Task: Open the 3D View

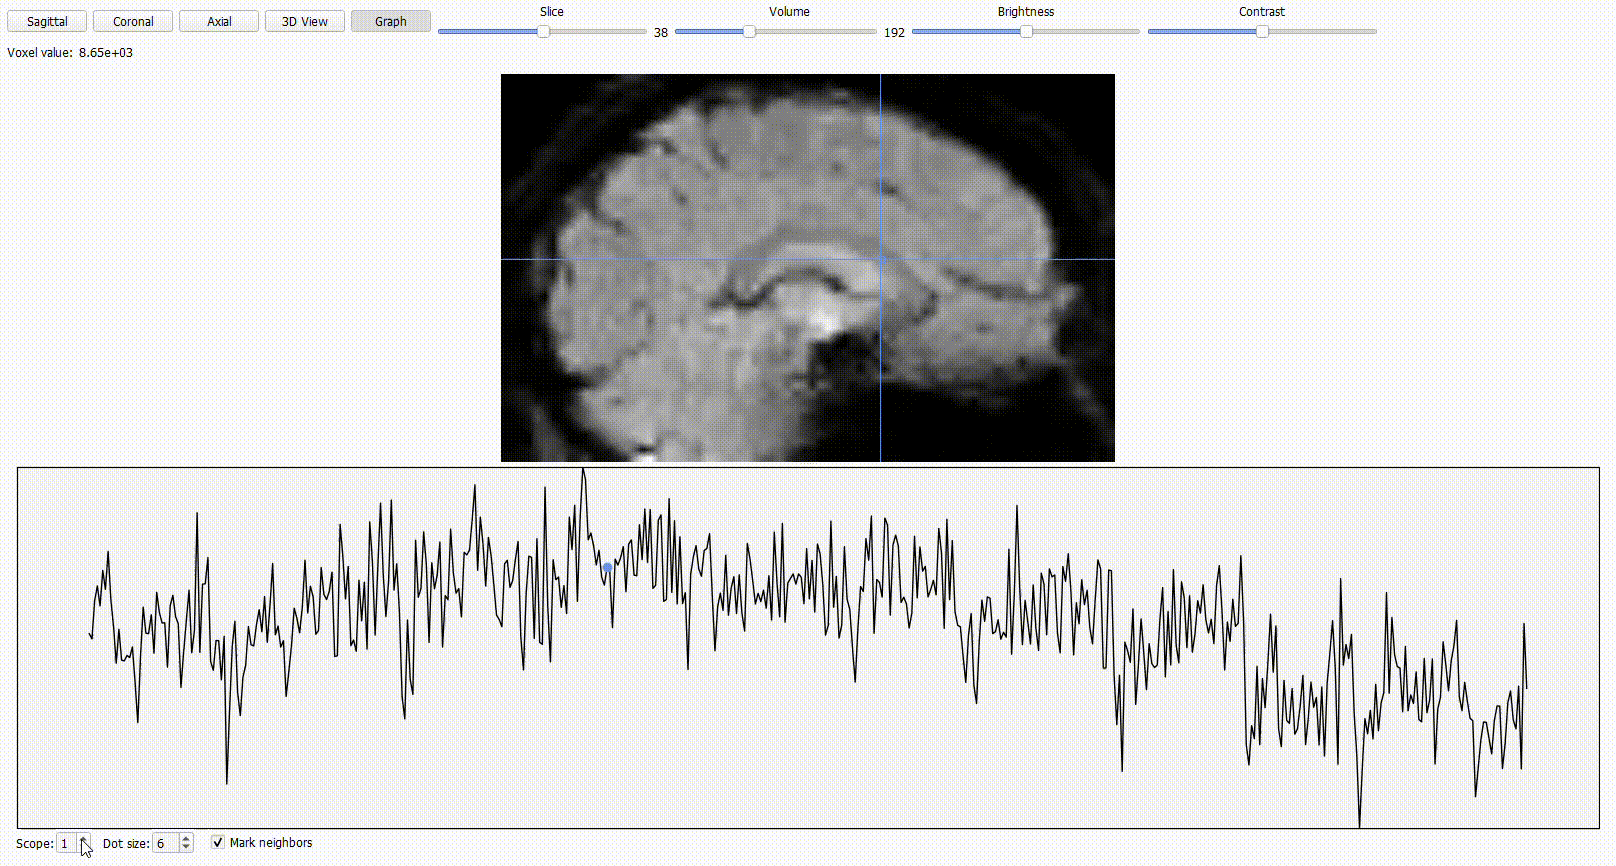Action: point(305,21)
